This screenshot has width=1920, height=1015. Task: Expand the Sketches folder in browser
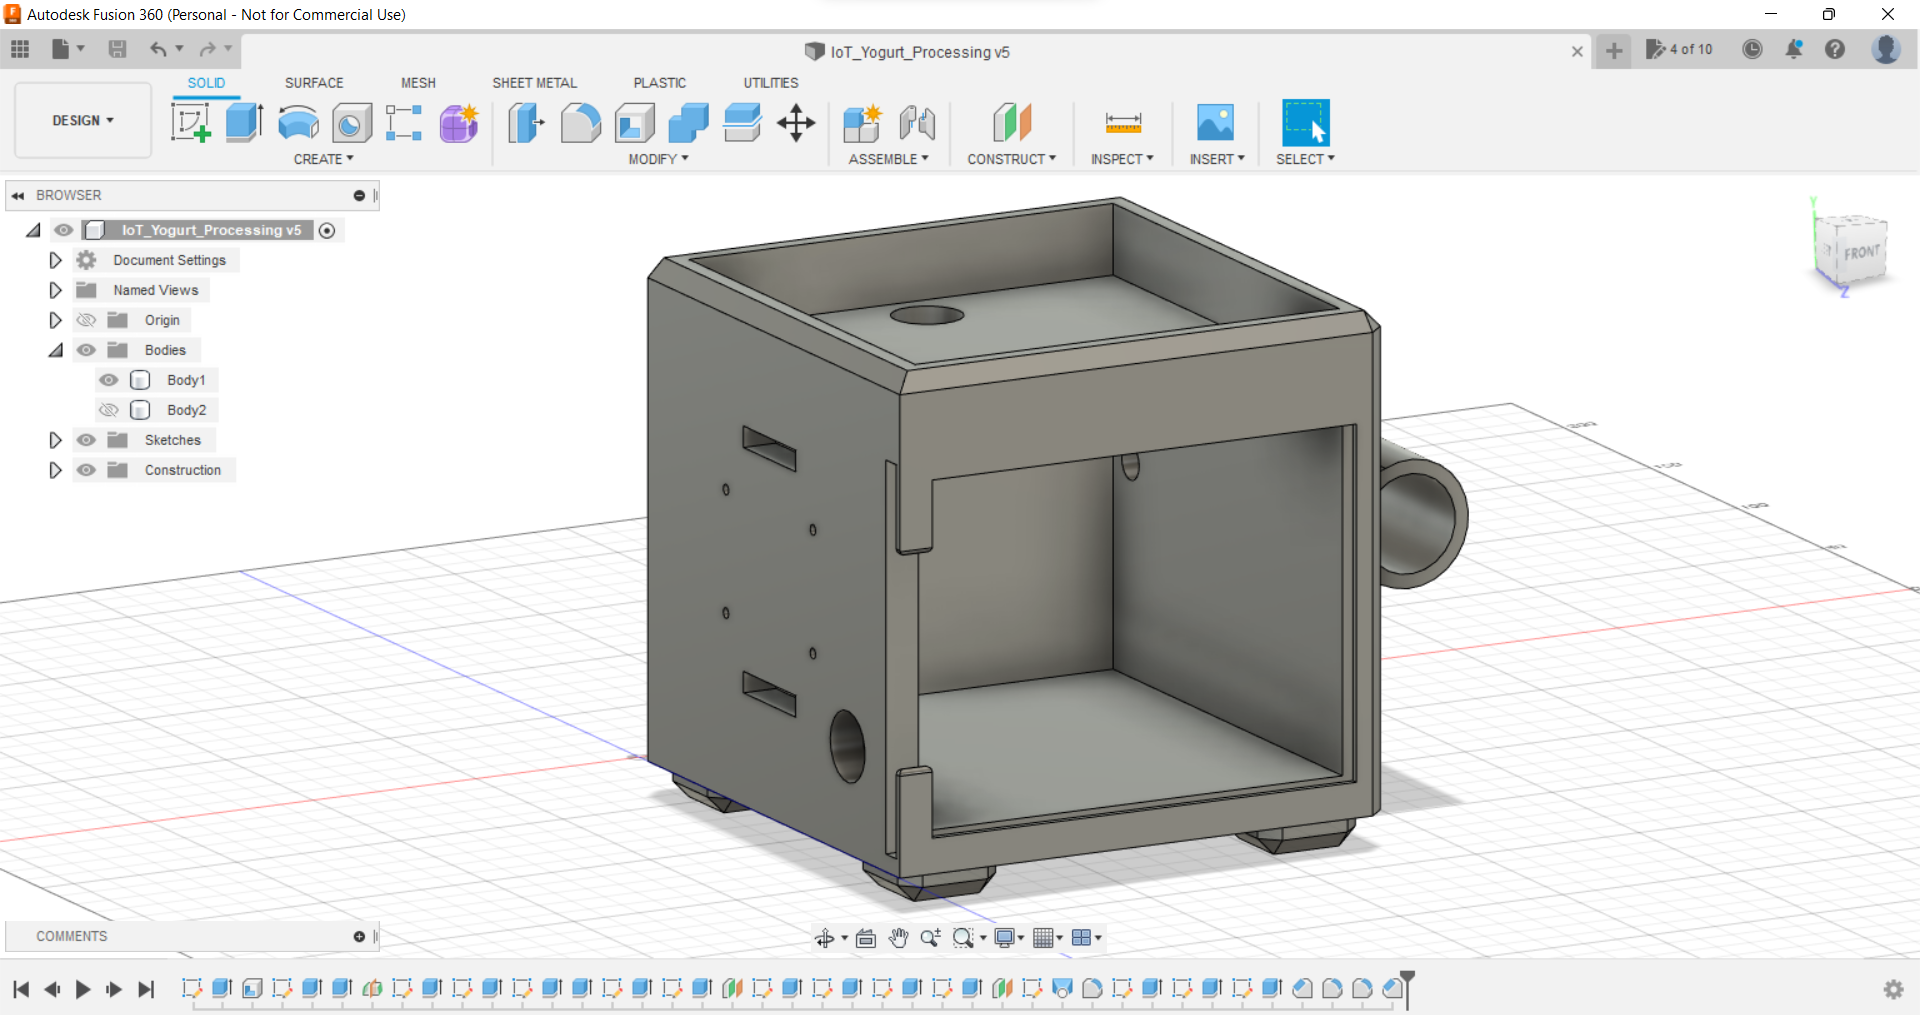tap(55, 440)
